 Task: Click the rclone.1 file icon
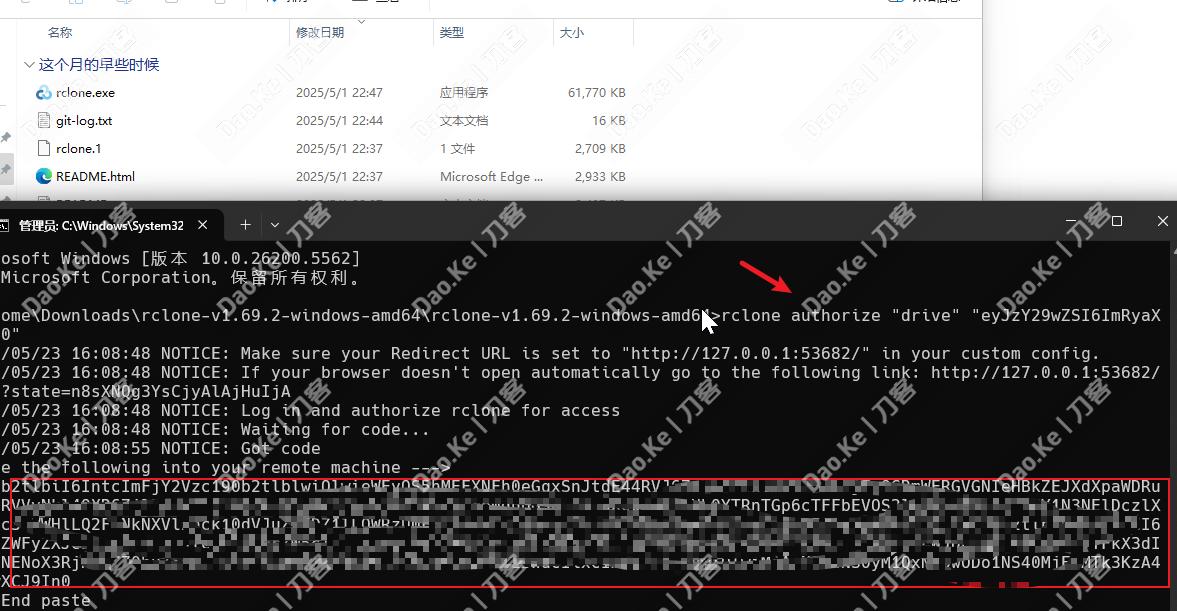pos(44,149)
